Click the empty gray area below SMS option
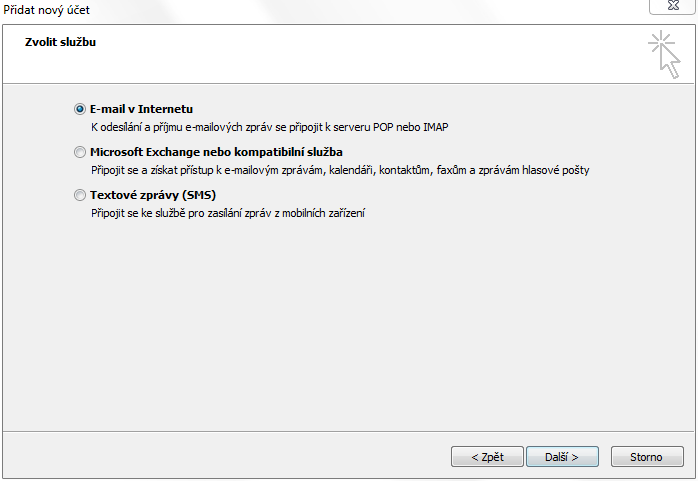 [x=347, y=325]
